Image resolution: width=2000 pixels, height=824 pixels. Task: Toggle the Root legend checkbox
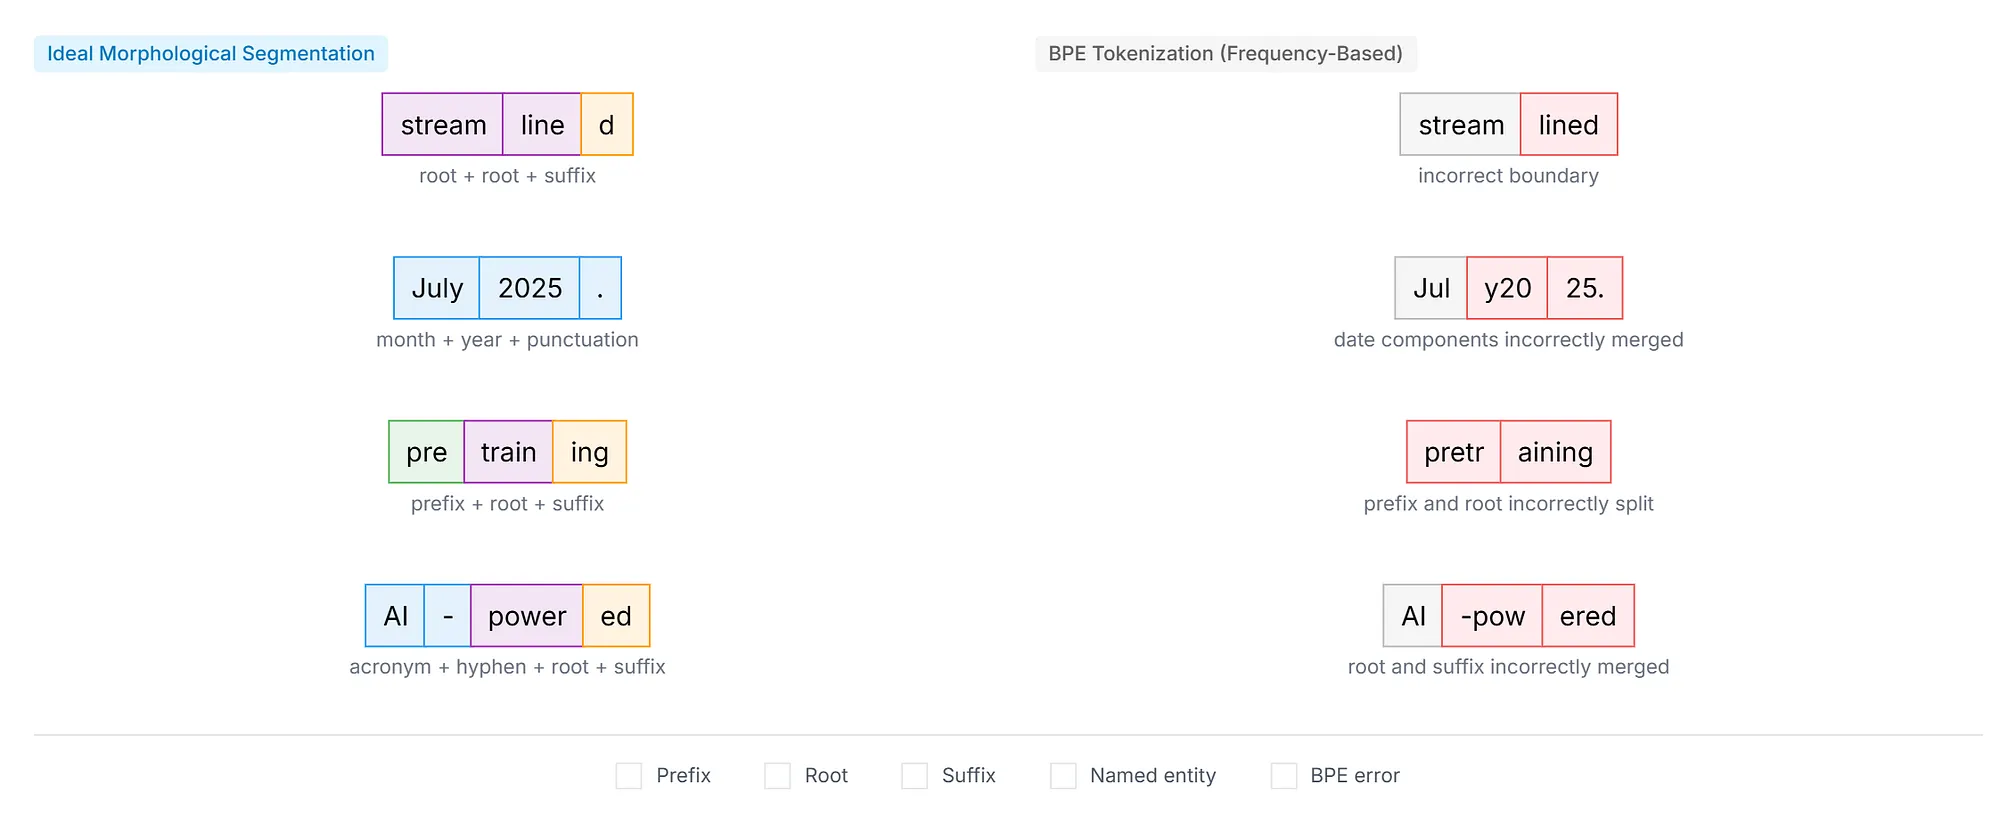777,776
